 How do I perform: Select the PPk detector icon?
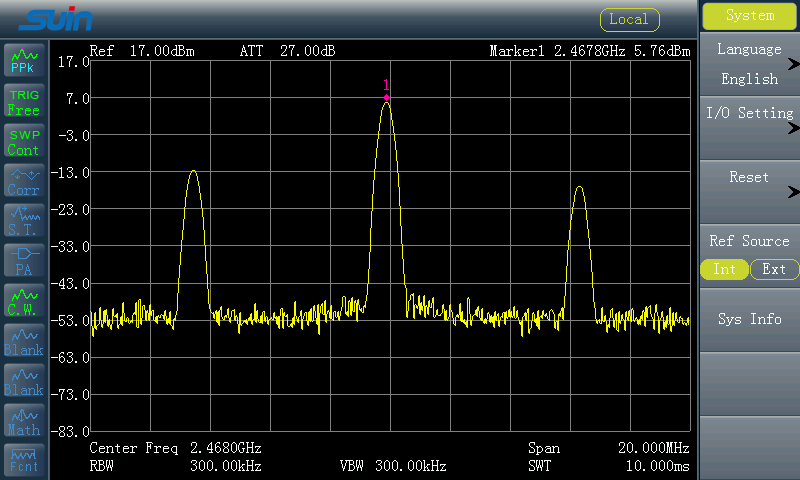pos(24,61)
